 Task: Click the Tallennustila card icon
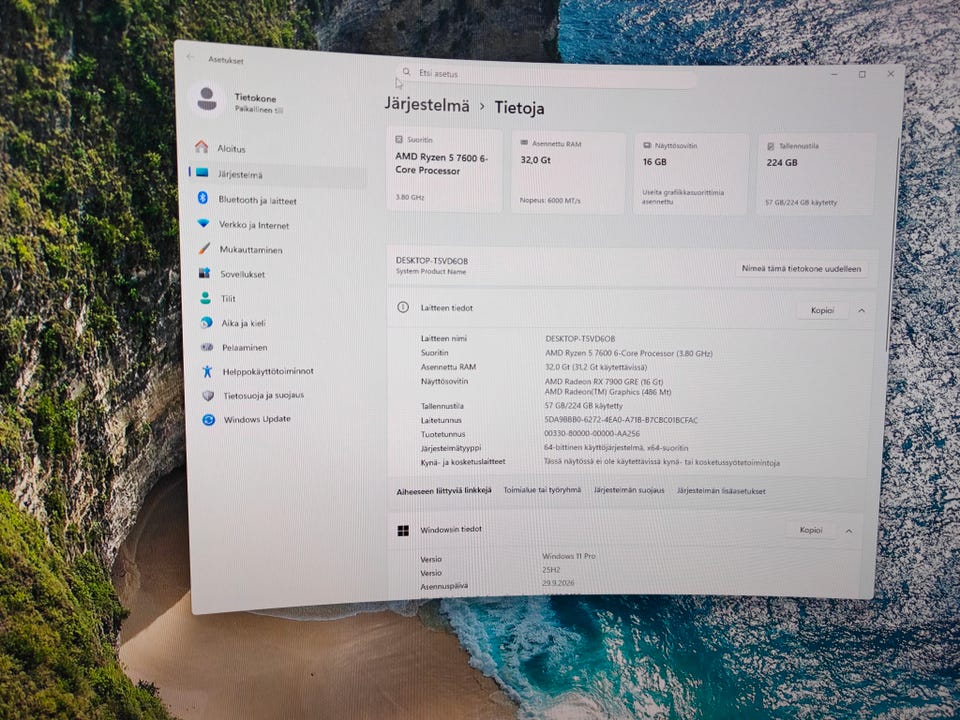pyautogui.click(x=770, y=146)
